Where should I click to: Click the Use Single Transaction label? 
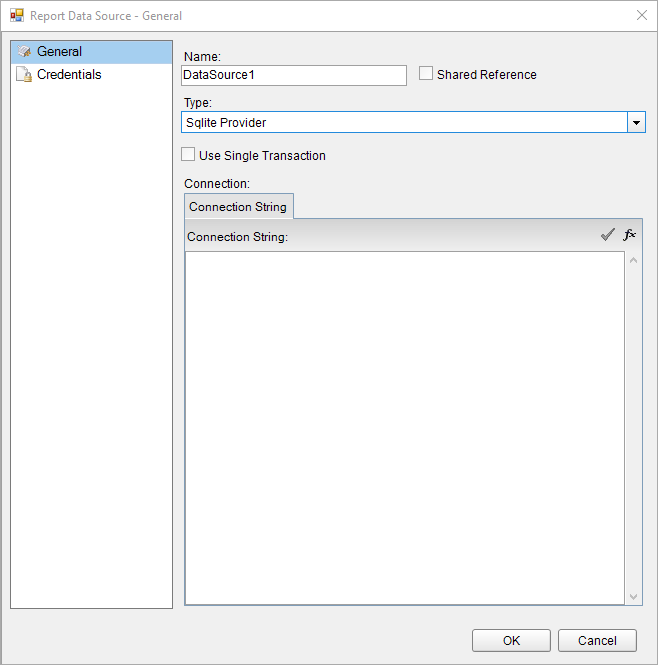click(x=262, y=156)
